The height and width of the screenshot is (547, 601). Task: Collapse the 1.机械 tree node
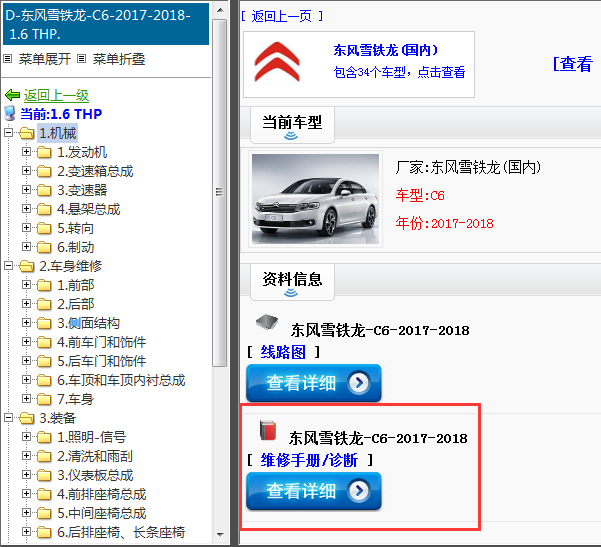pos(8,133)
